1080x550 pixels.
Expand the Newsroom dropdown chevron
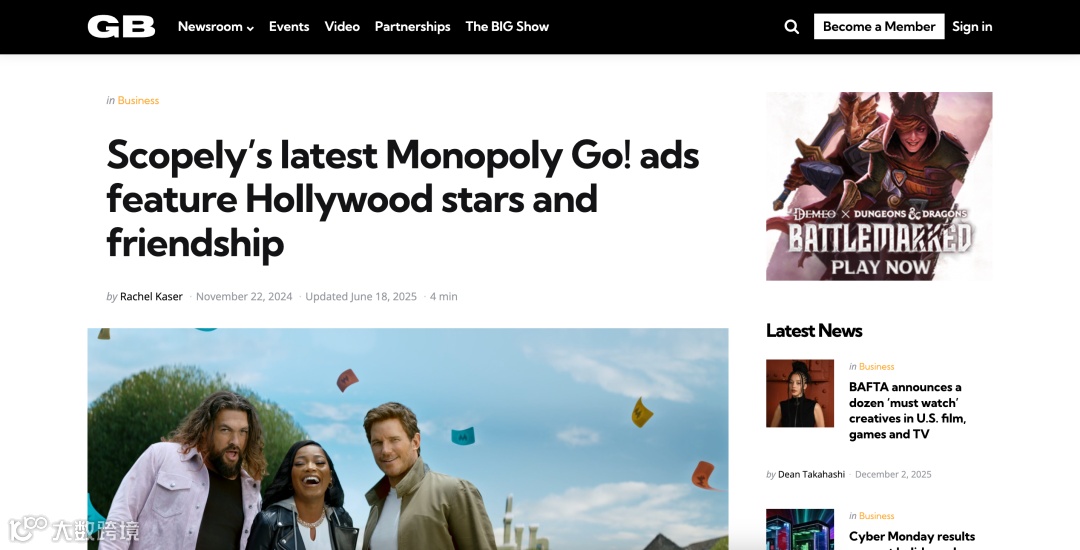(250, 28)
